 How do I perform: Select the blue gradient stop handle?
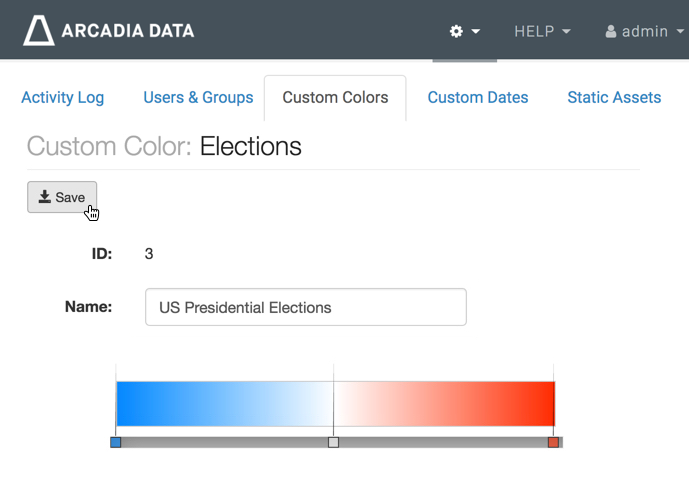pos(116,442)
